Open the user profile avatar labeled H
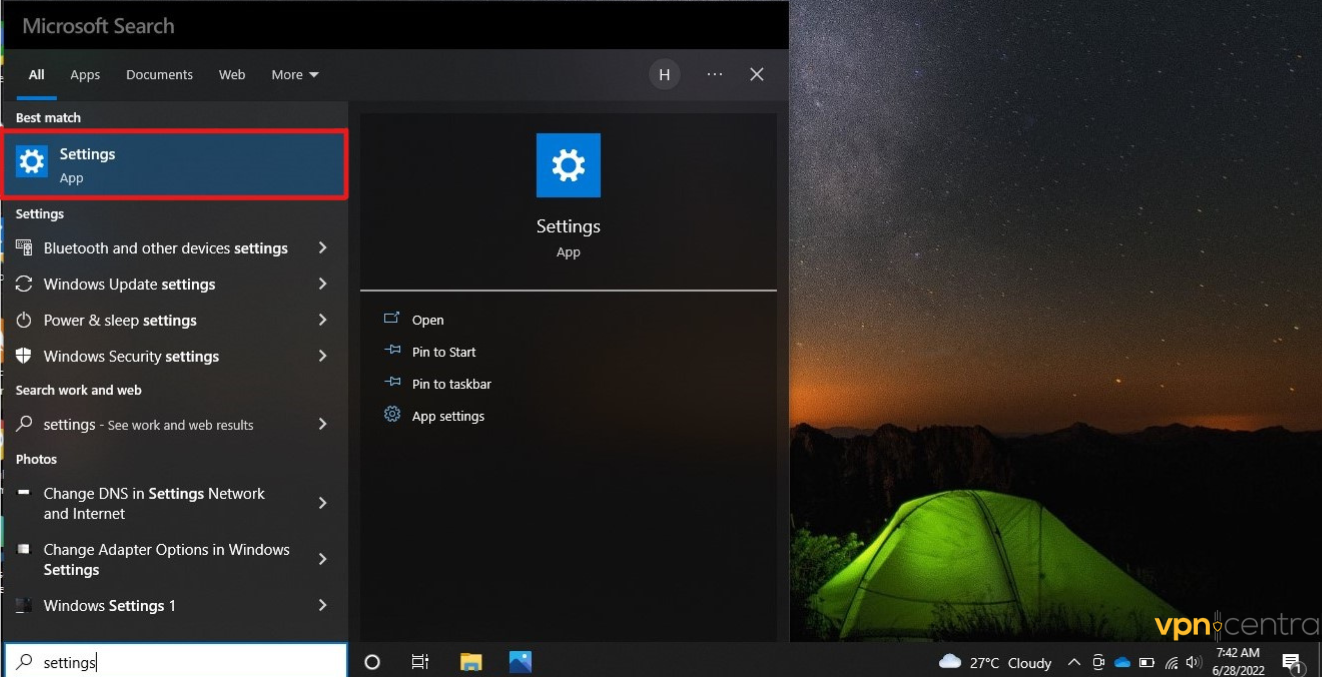 coord(664,74)
